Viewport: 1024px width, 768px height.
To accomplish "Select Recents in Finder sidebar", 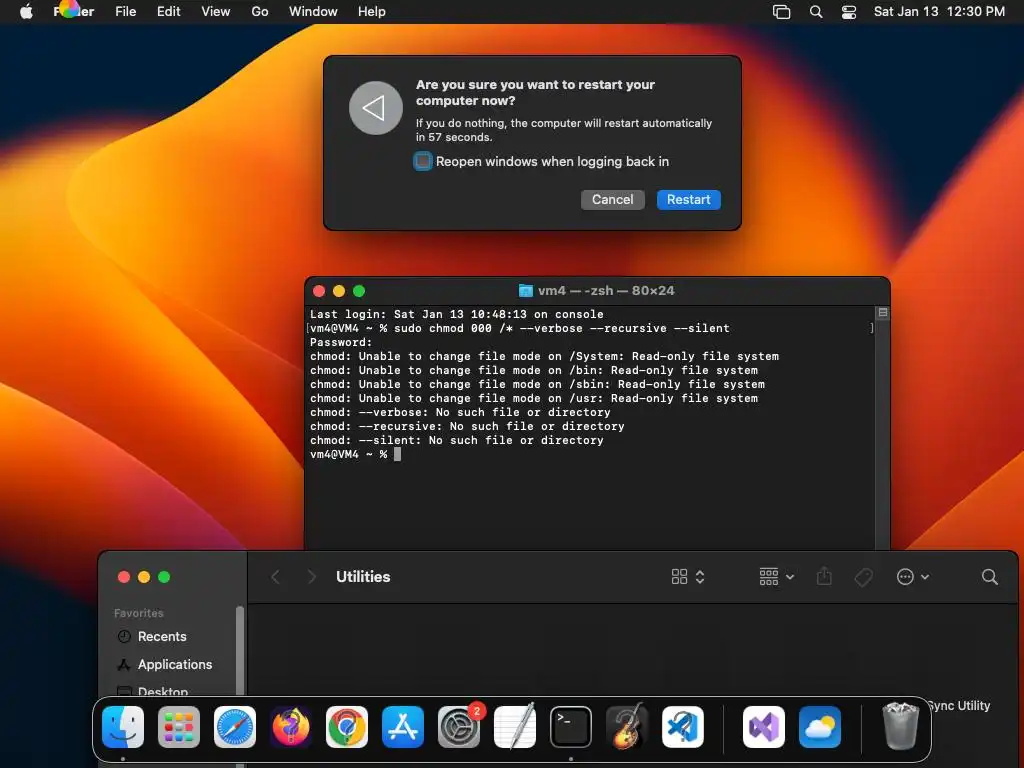I will 162,636.
